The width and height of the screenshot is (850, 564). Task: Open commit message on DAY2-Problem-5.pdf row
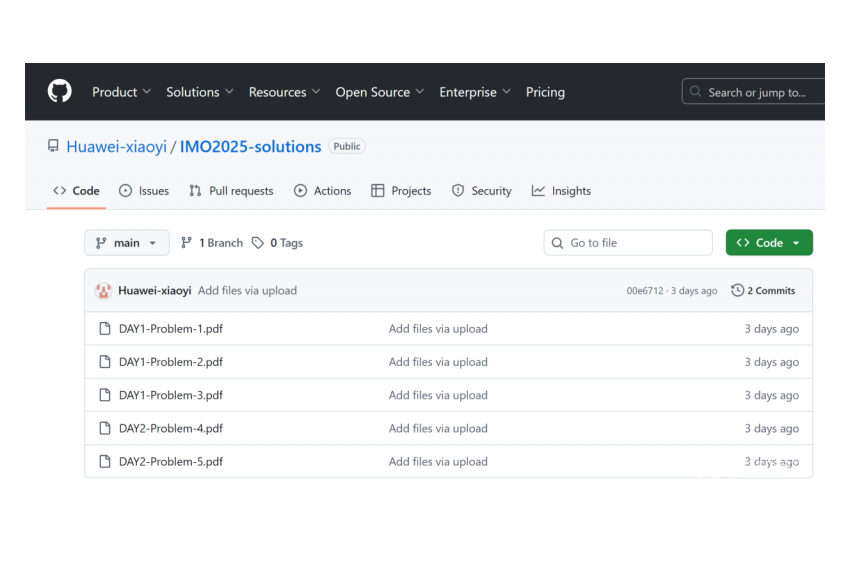[x=438, y=462]
